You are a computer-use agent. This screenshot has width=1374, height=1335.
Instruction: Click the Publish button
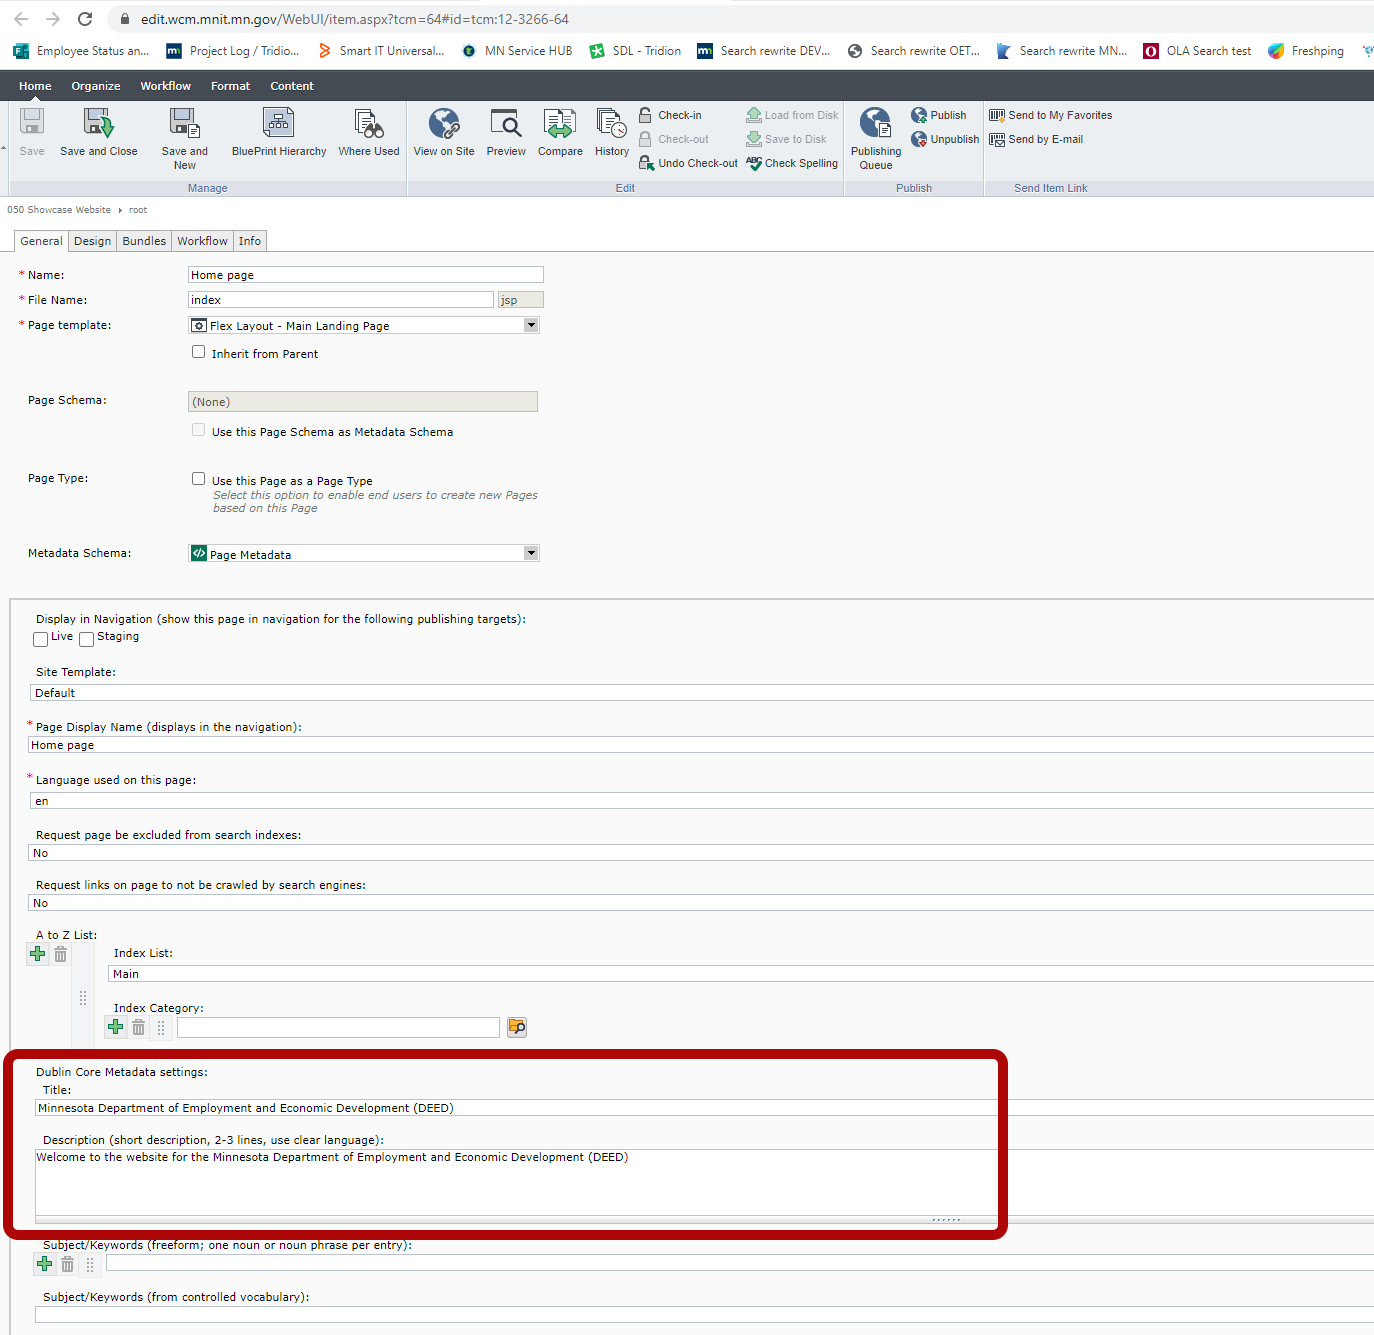[x=938, y=115]
